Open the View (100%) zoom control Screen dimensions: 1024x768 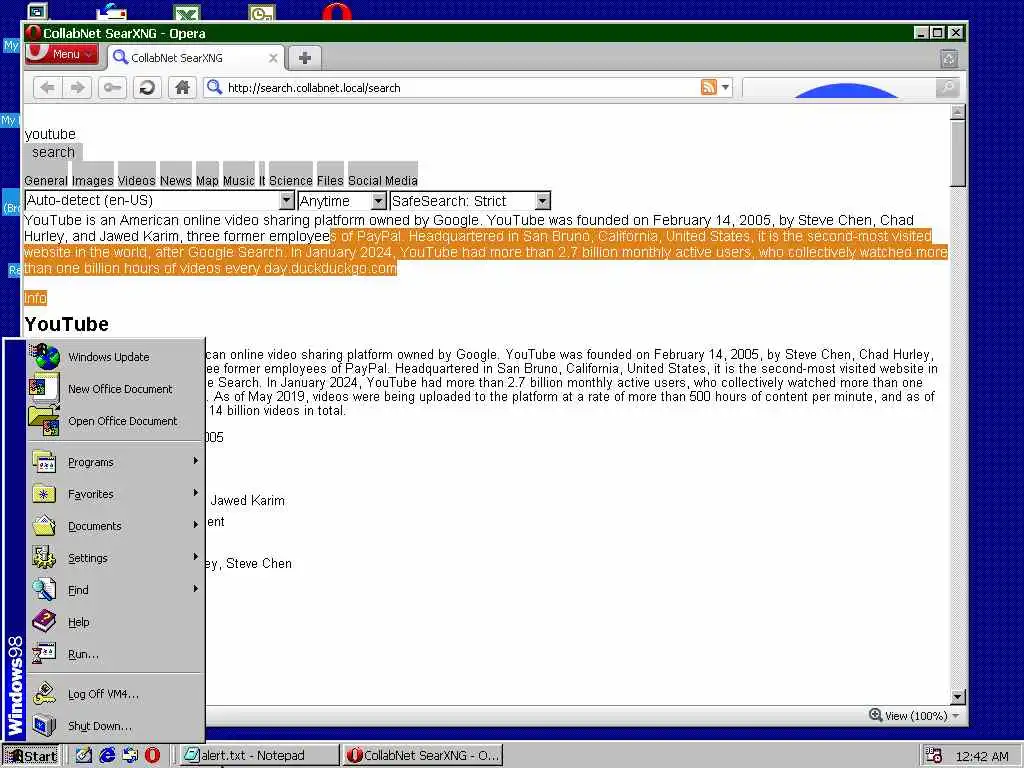pyautogui.click(x=915, y=716)
